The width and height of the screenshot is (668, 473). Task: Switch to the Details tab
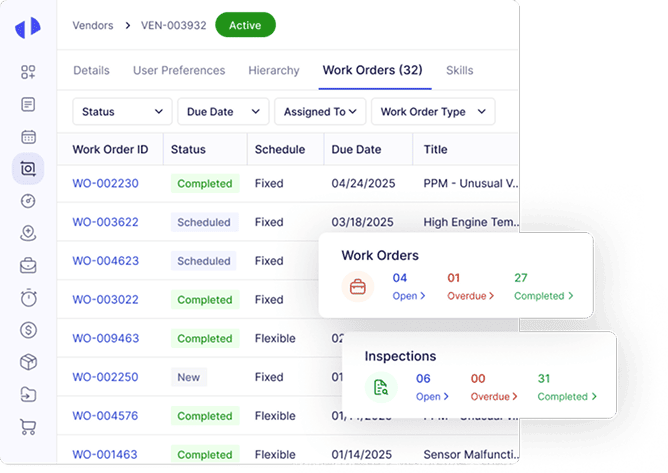91,70
